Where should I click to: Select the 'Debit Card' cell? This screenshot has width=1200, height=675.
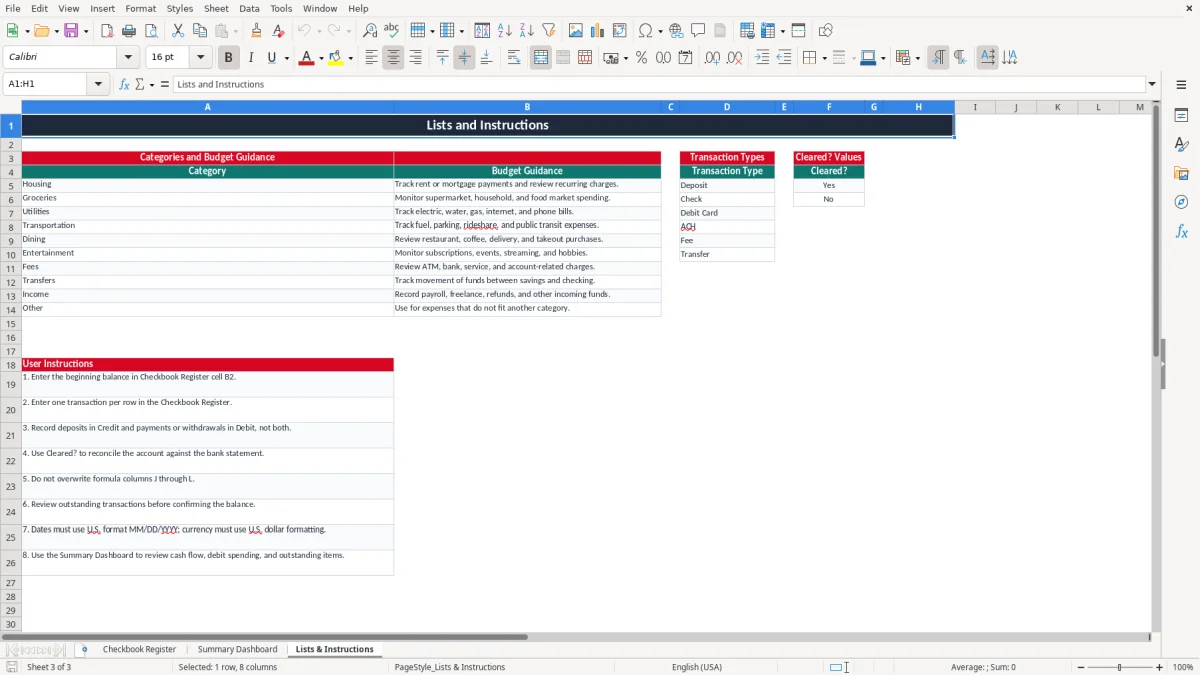click(727, 213)
